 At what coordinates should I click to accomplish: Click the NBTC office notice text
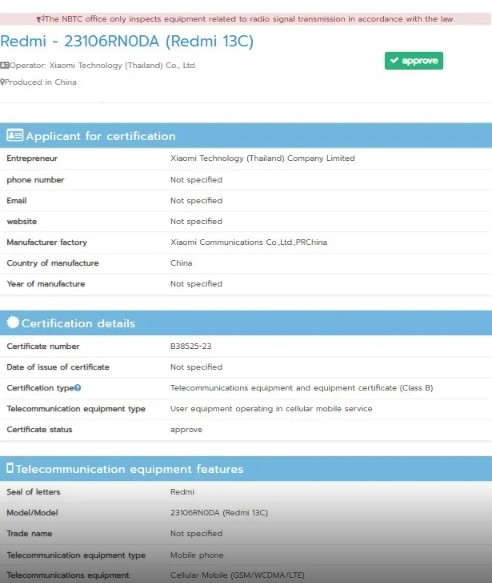tap(249, 19)
